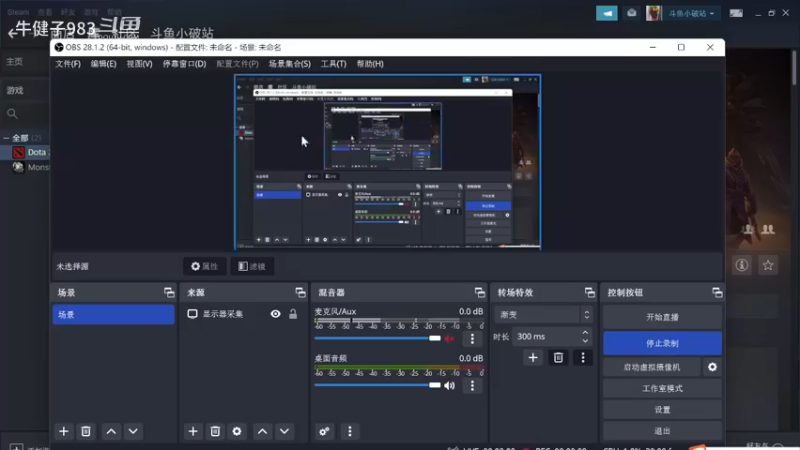Remove the transition with the trash icon
This screenshot has width=800, height=450.
(558, 358)
